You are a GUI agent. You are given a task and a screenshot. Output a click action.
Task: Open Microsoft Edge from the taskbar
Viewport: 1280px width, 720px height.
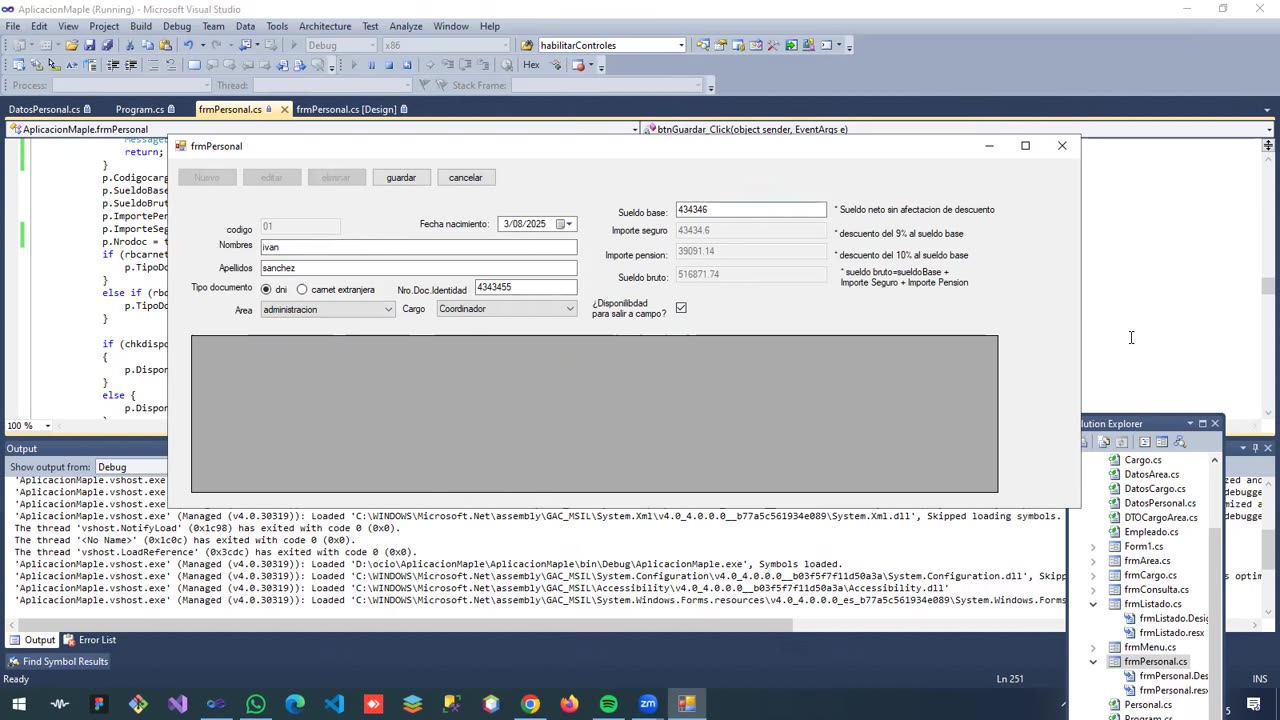[295, 704]
